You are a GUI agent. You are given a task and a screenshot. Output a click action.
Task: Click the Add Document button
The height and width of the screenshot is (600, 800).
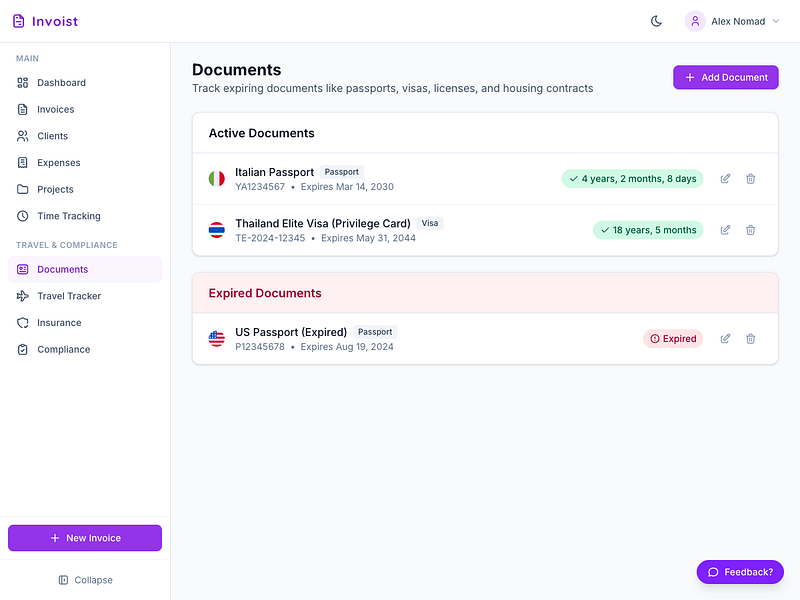tap(726, 77)
